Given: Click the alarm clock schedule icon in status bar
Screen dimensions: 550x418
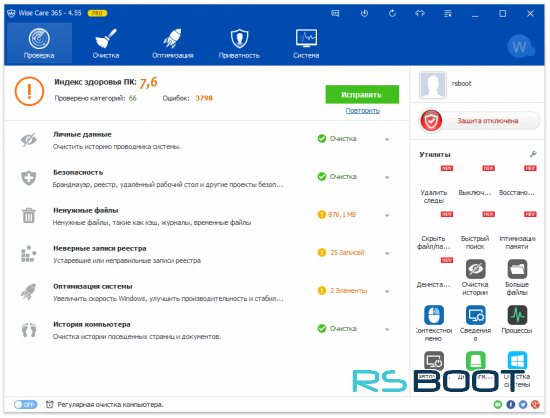Looking at the screenshot, I should [x=49, y=404].
